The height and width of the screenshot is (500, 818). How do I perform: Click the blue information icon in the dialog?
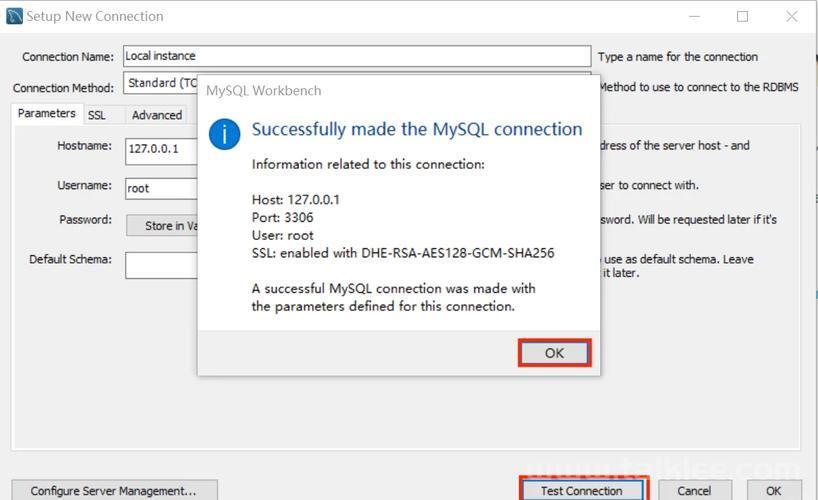tap(224, 134)
